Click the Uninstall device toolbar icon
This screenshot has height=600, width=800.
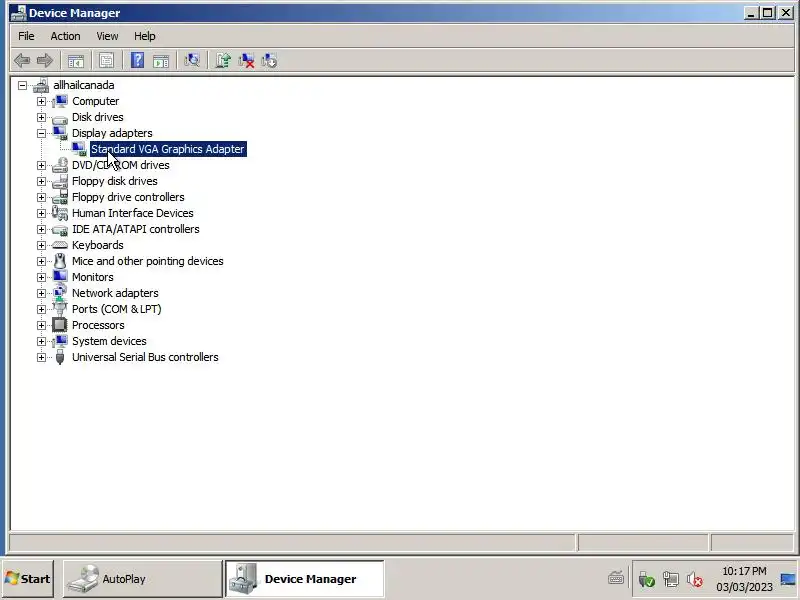point(246,60)
